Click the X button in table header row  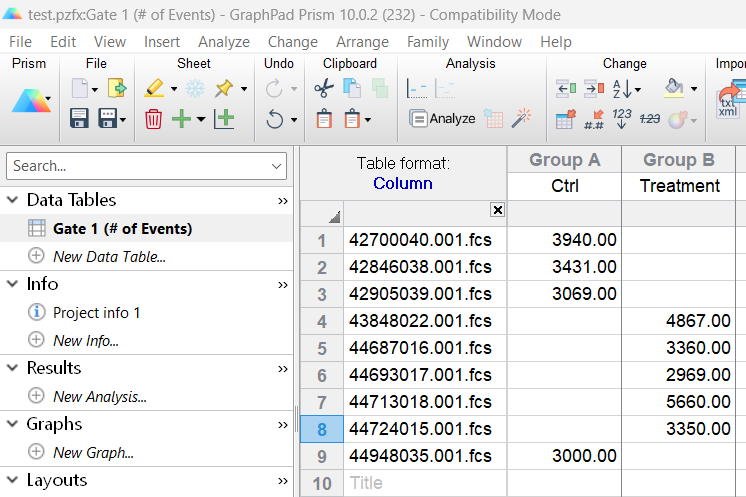click(497, 210)
